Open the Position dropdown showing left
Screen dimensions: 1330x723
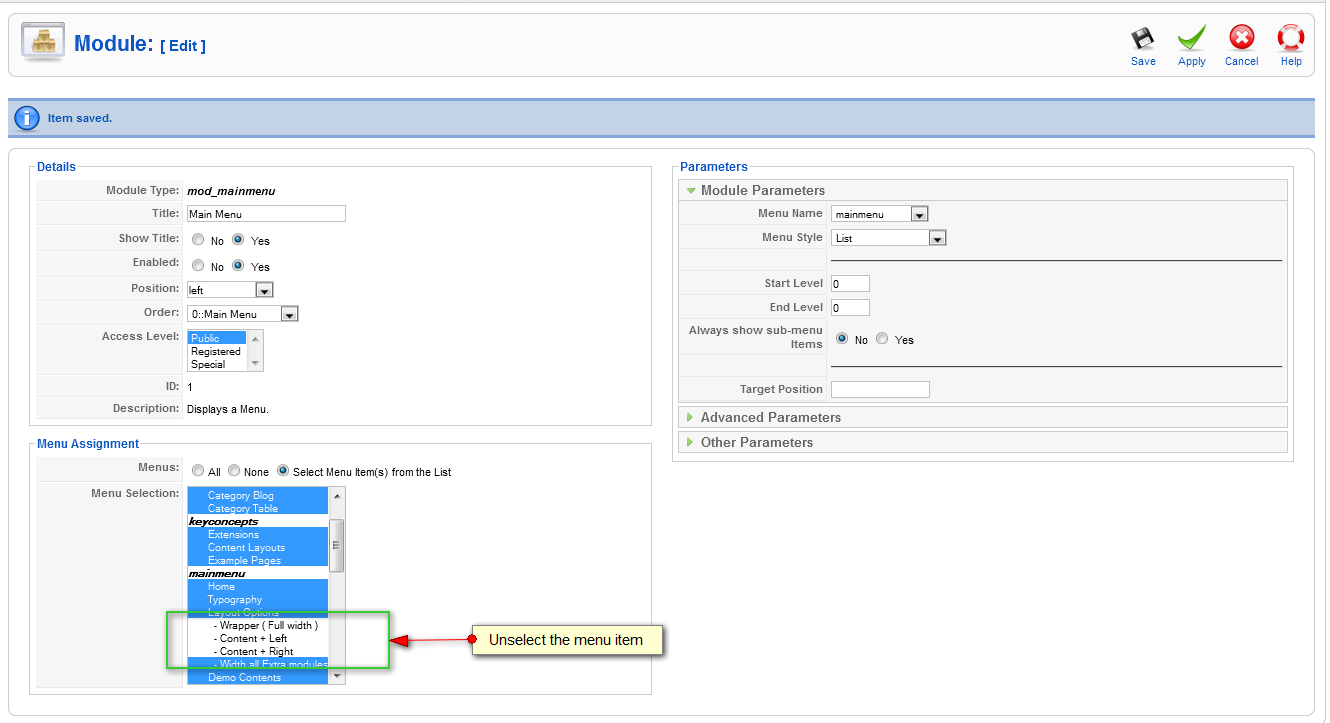[230, 290]
